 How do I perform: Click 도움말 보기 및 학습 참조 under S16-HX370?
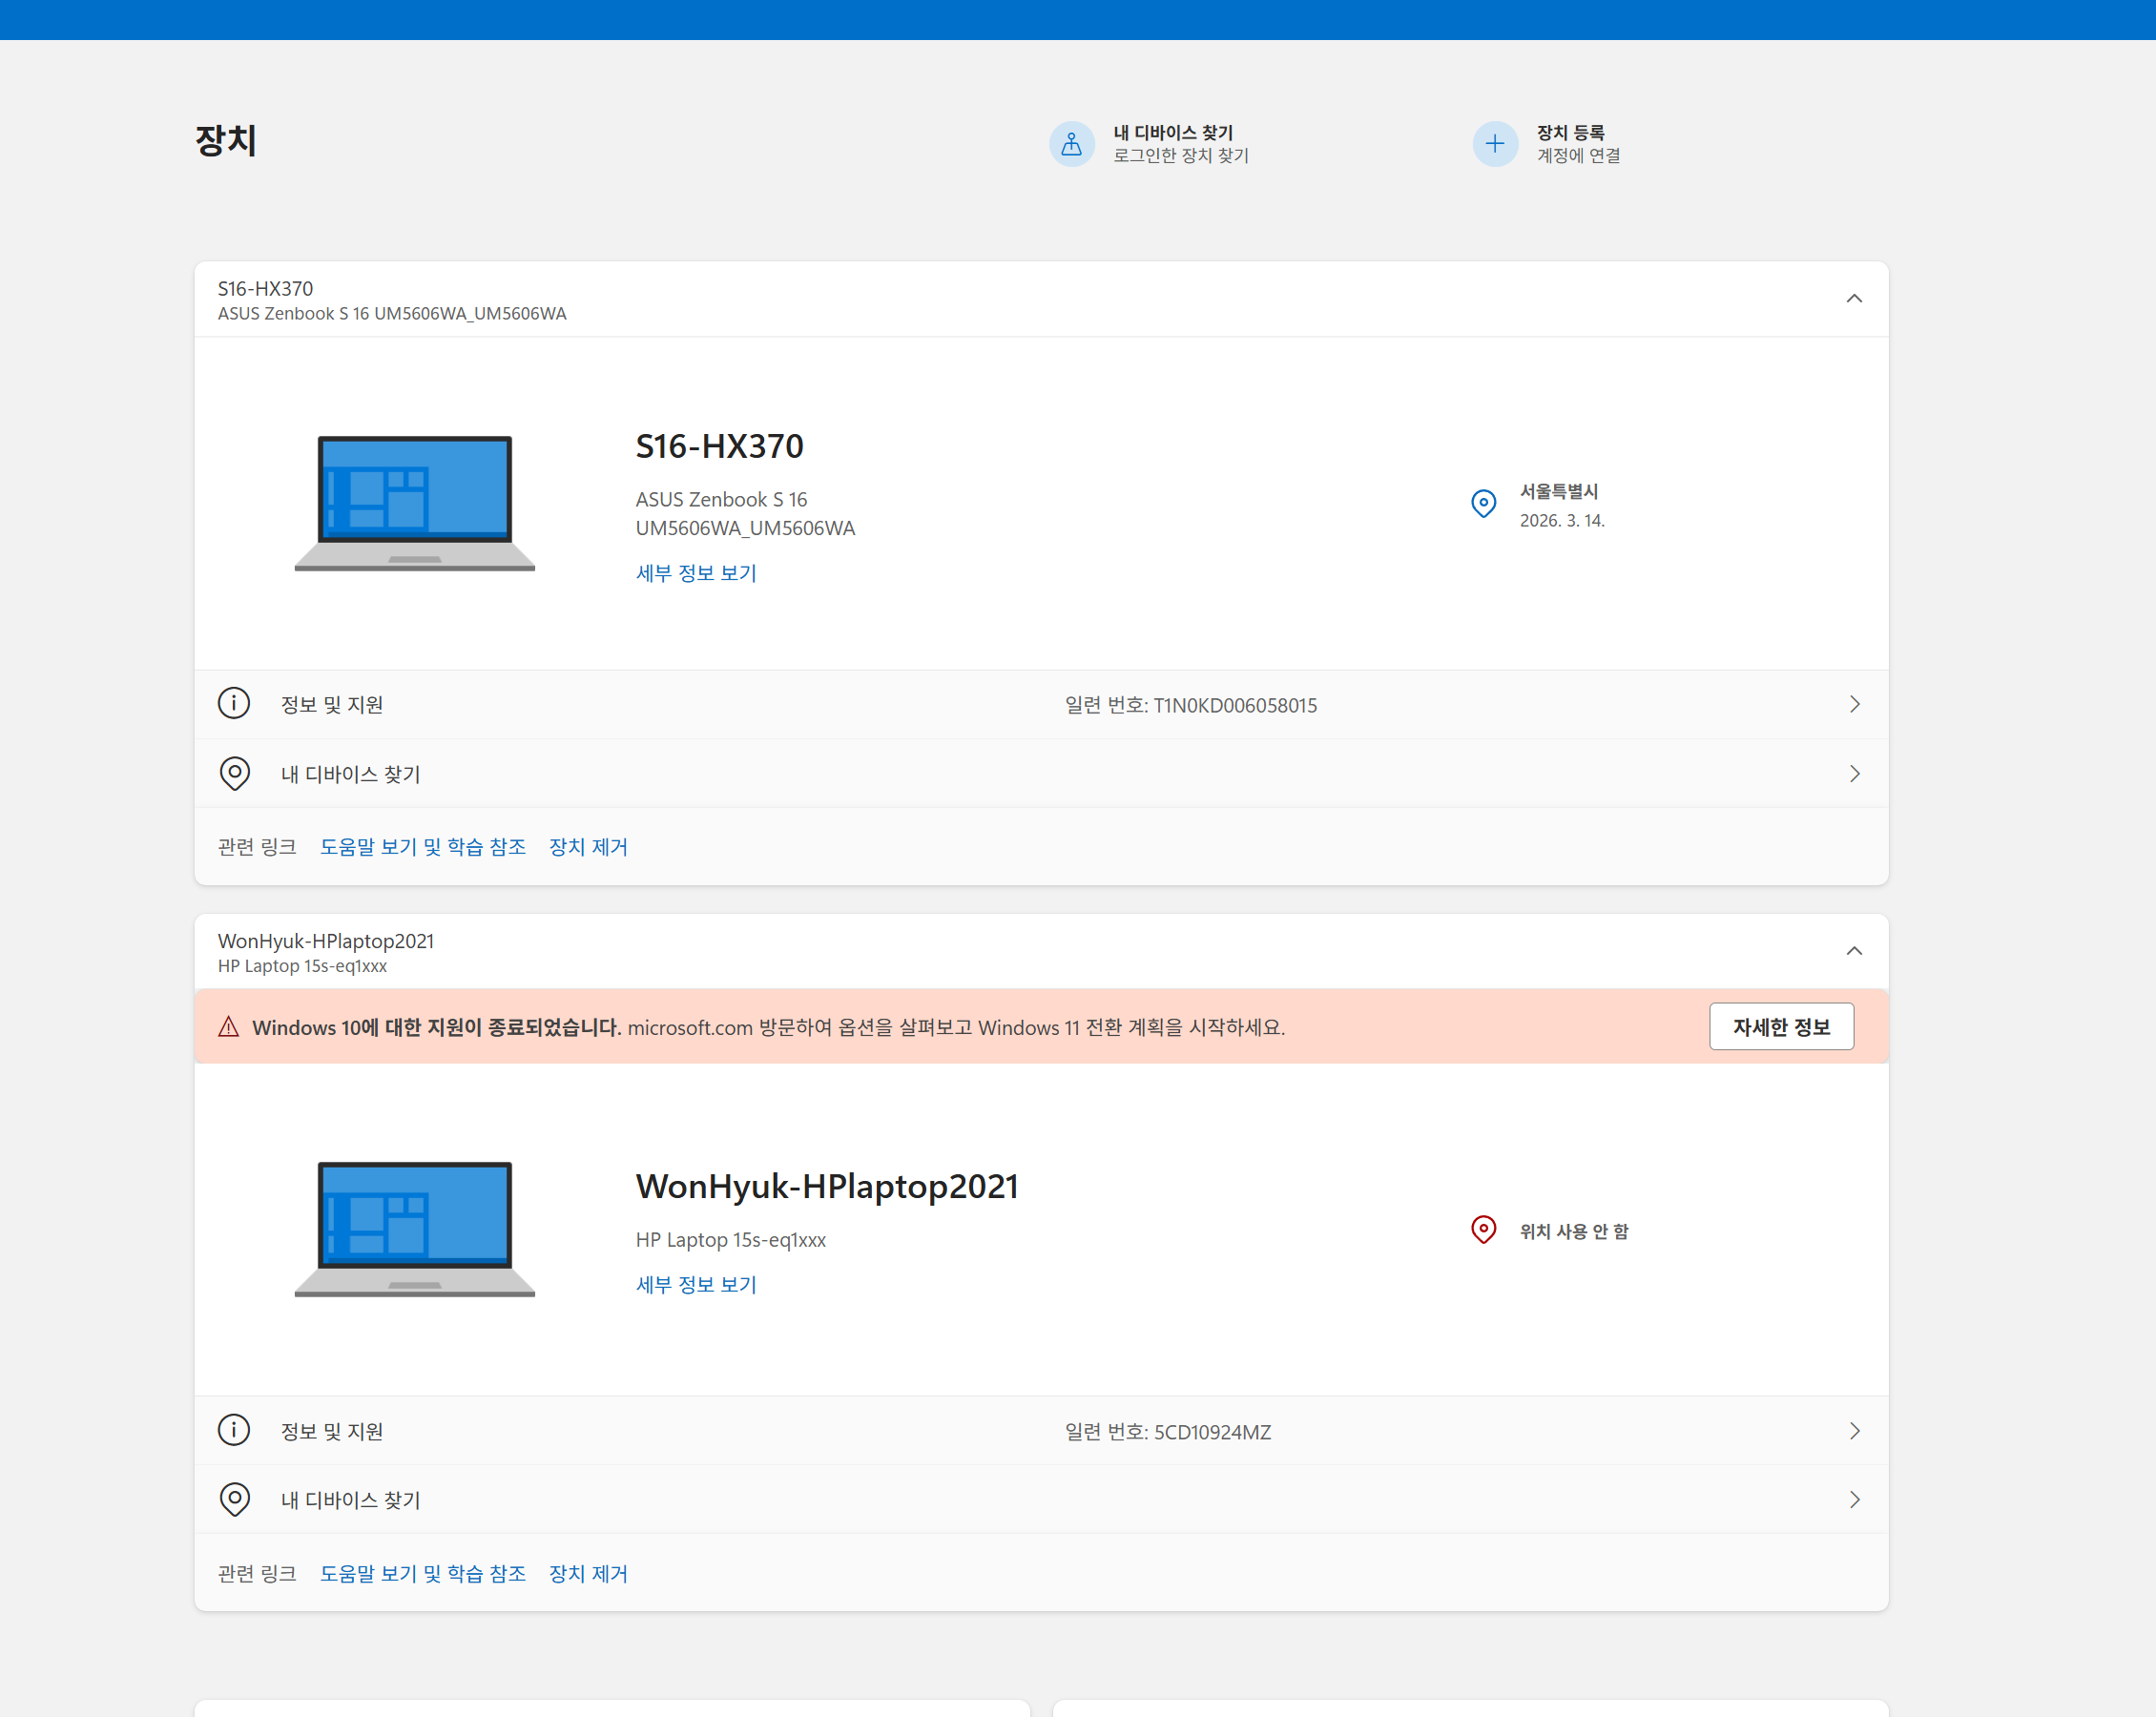click(423, 847)
